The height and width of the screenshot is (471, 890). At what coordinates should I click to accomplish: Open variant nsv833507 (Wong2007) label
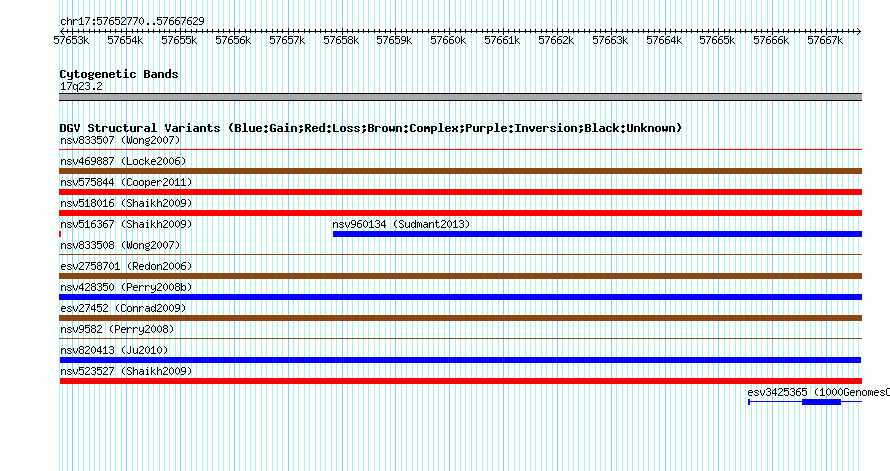point(120,140)
